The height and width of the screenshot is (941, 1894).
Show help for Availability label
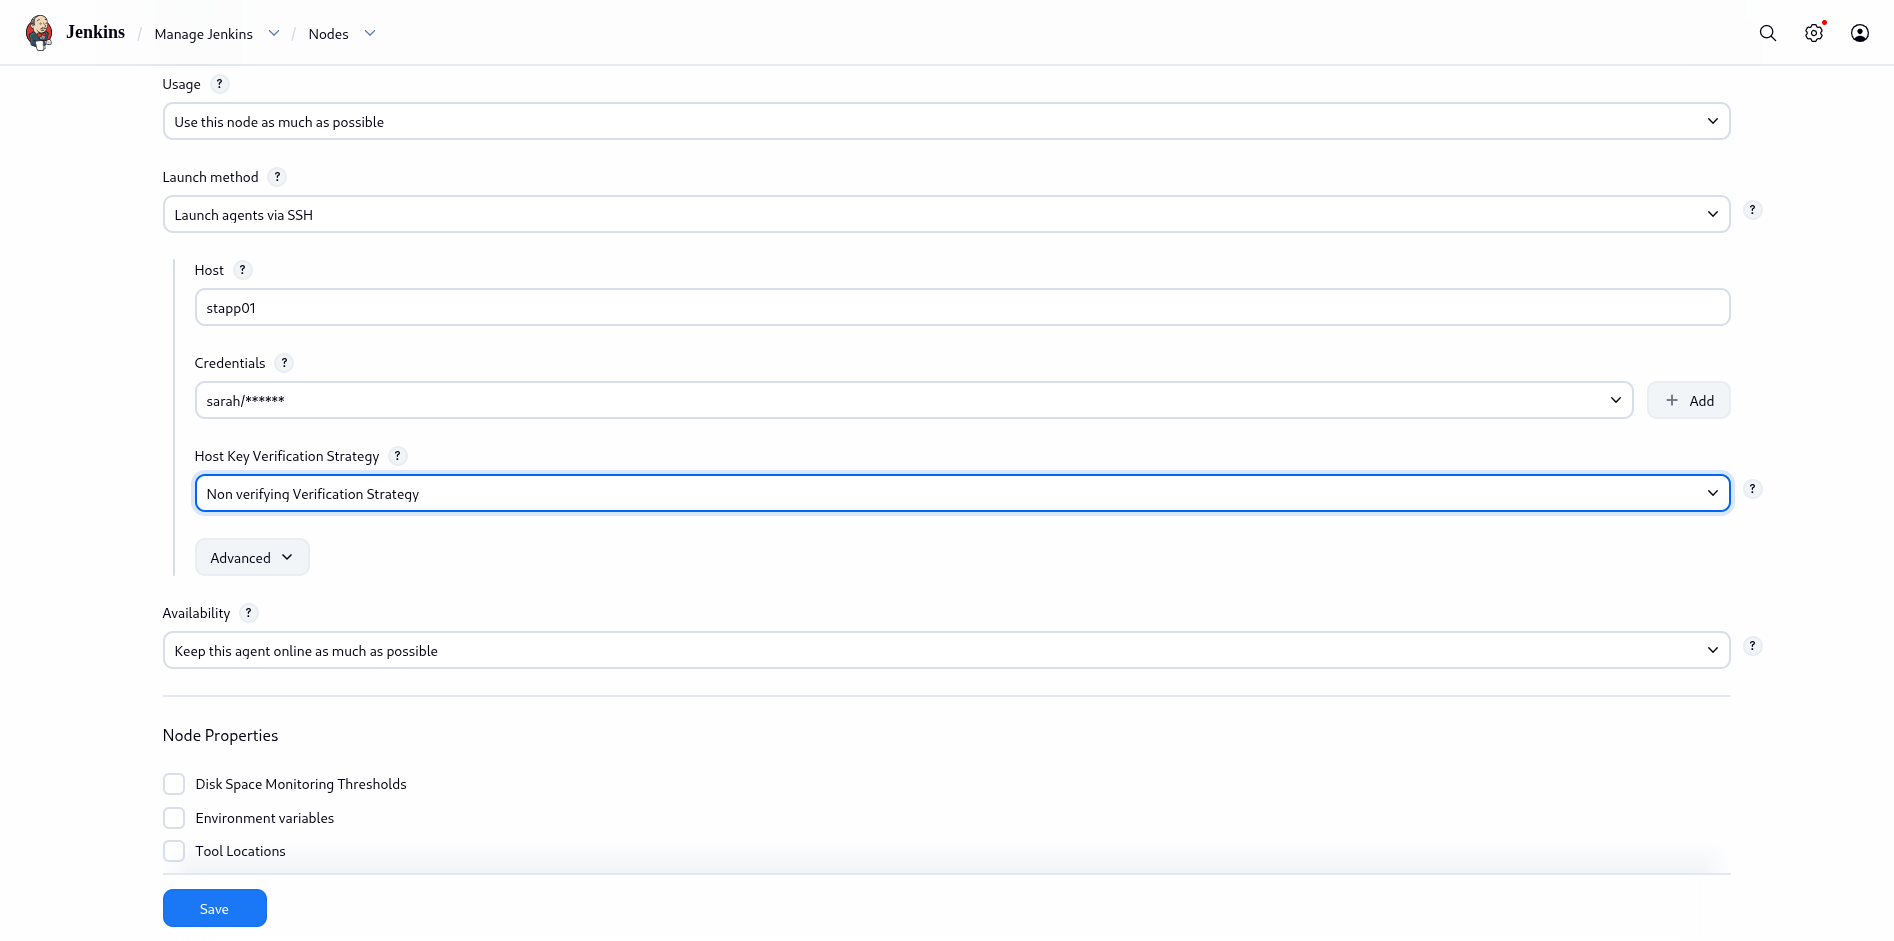249,613
